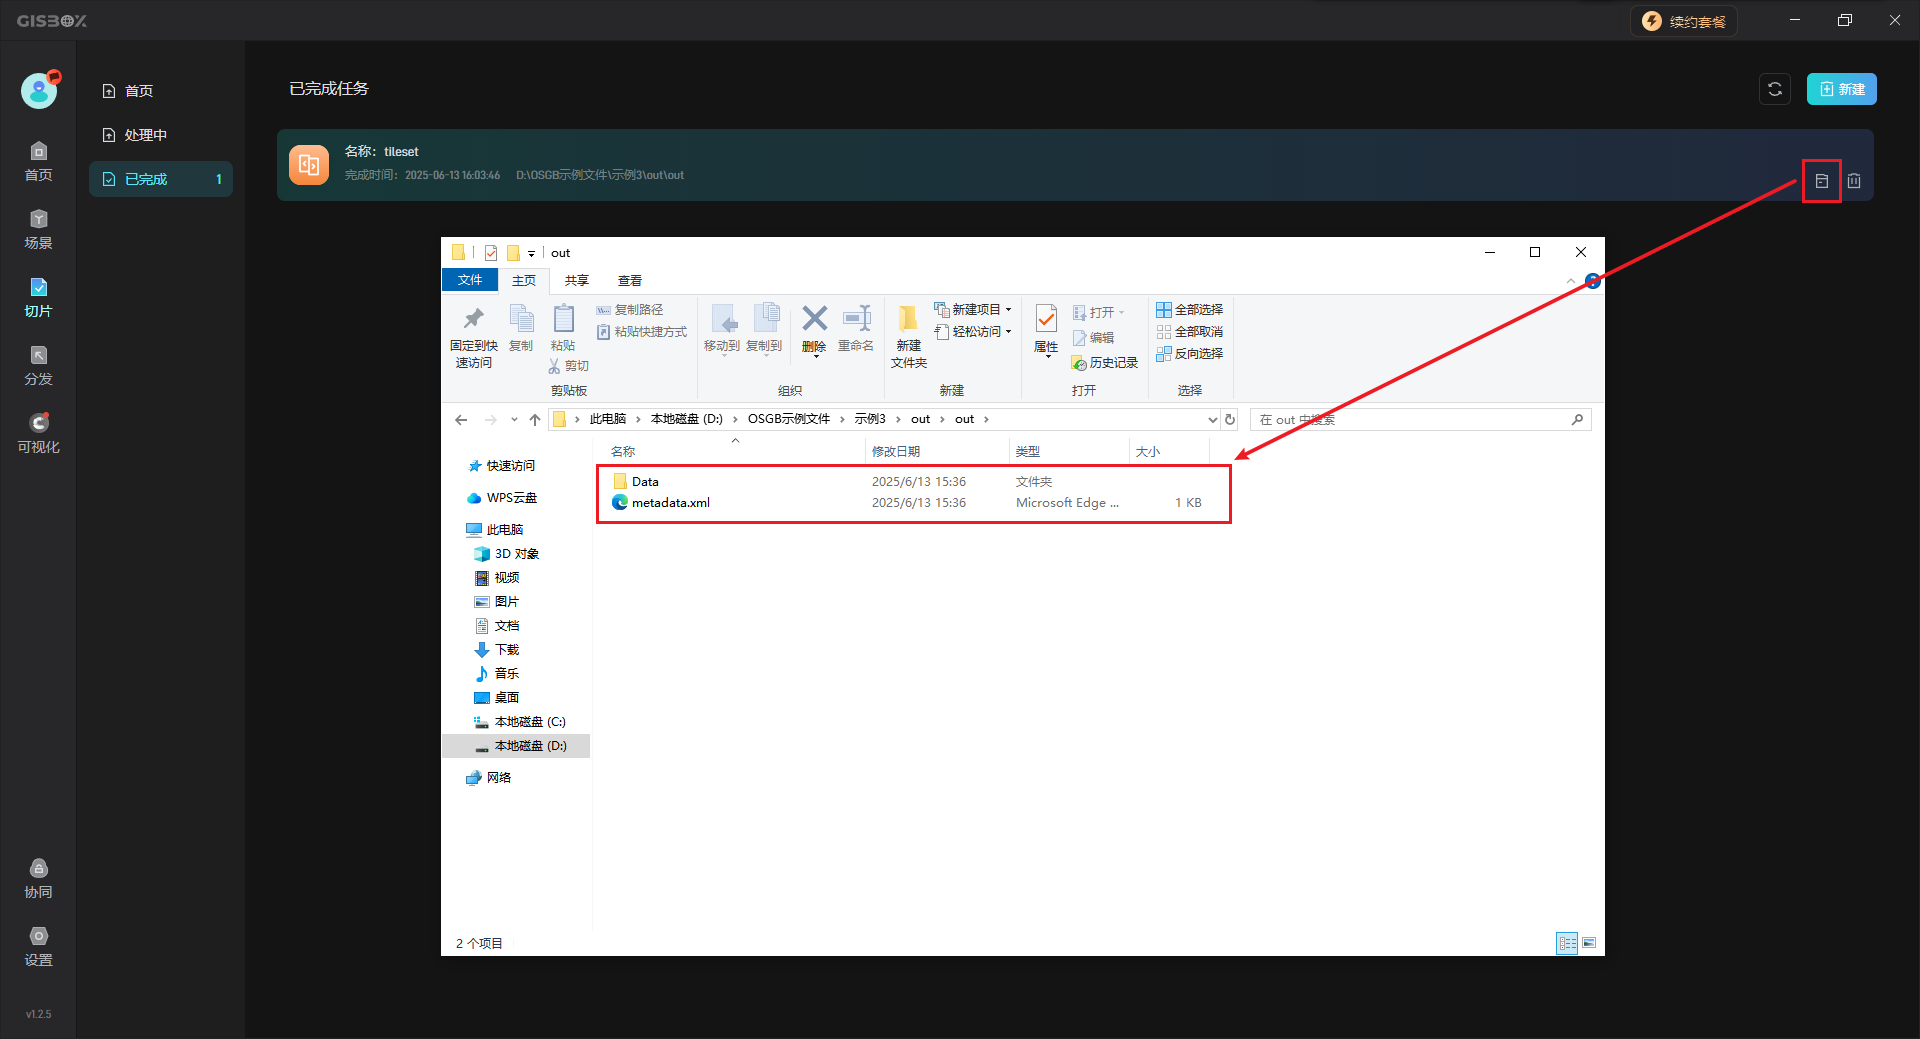Go back with Explorer's back arrow
1920x1039 pixels.
pos(461,420)
